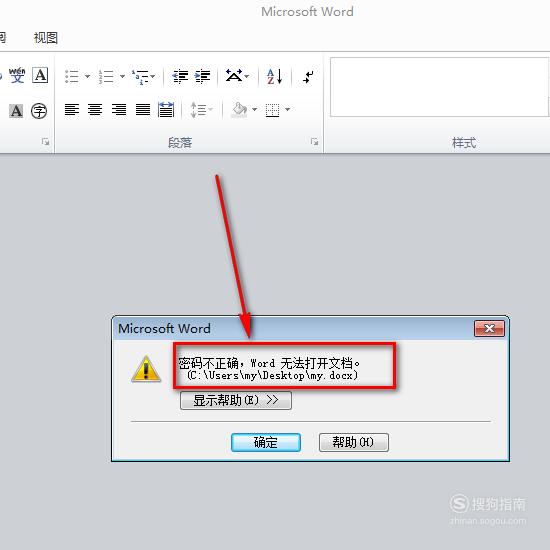Confirm with the 确定 button

point(266,442)
